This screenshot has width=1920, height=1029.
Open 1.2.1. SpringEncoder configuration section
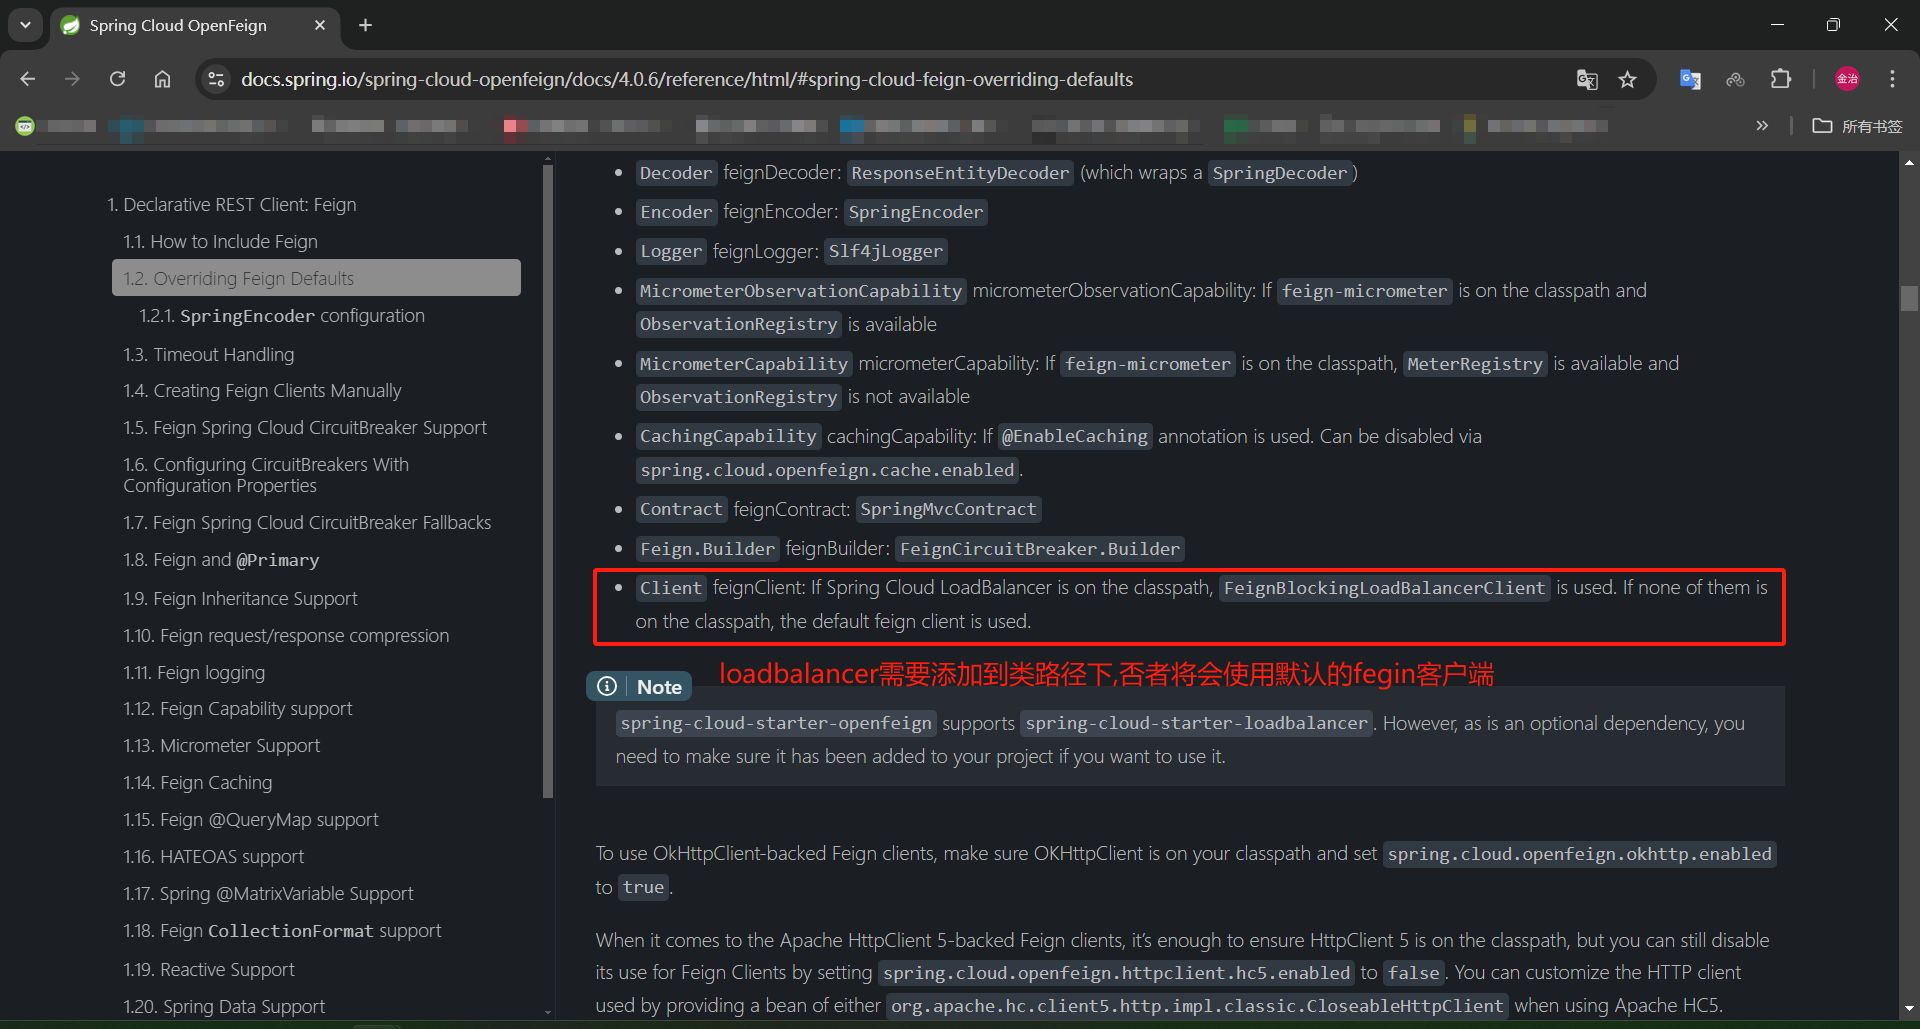coord(282,316)
